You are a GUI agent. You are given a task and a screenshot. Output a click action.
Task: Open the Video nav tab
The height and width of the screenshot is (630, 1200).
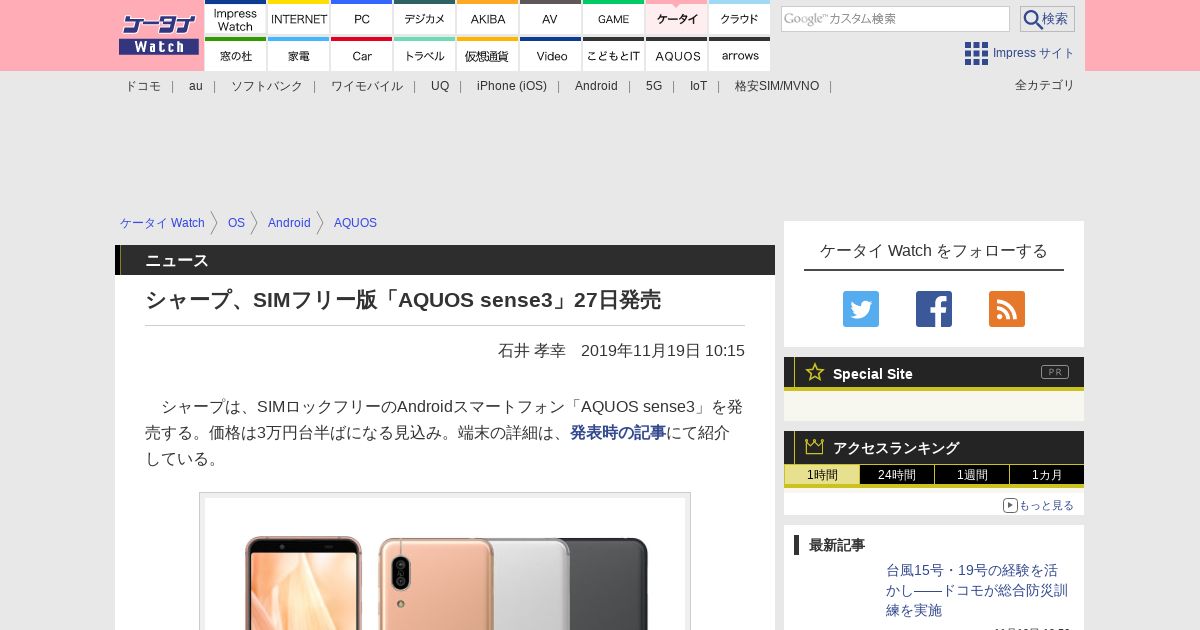(x=551, y=55)
